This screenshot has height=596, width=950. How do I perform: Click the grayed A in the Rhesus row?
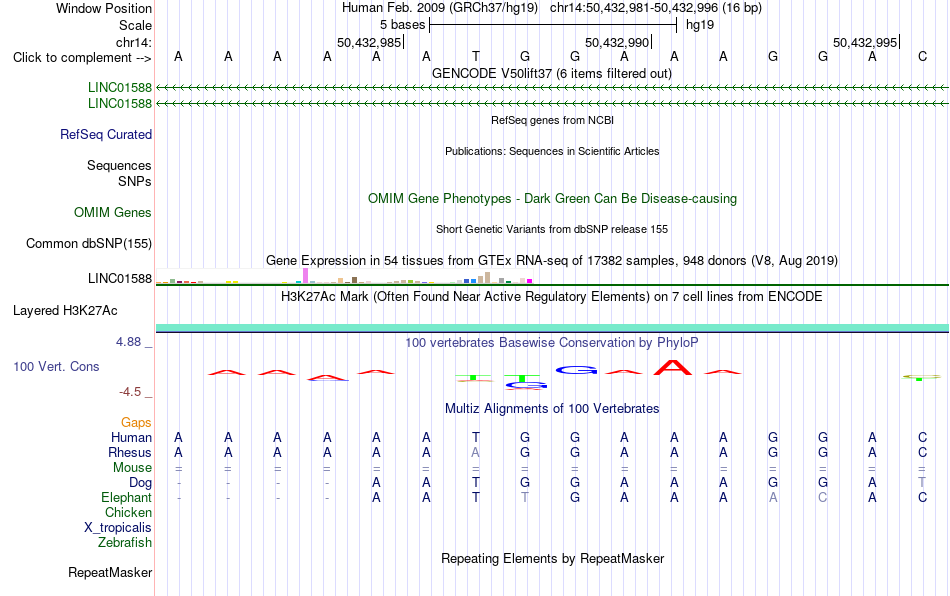point(476,452)
